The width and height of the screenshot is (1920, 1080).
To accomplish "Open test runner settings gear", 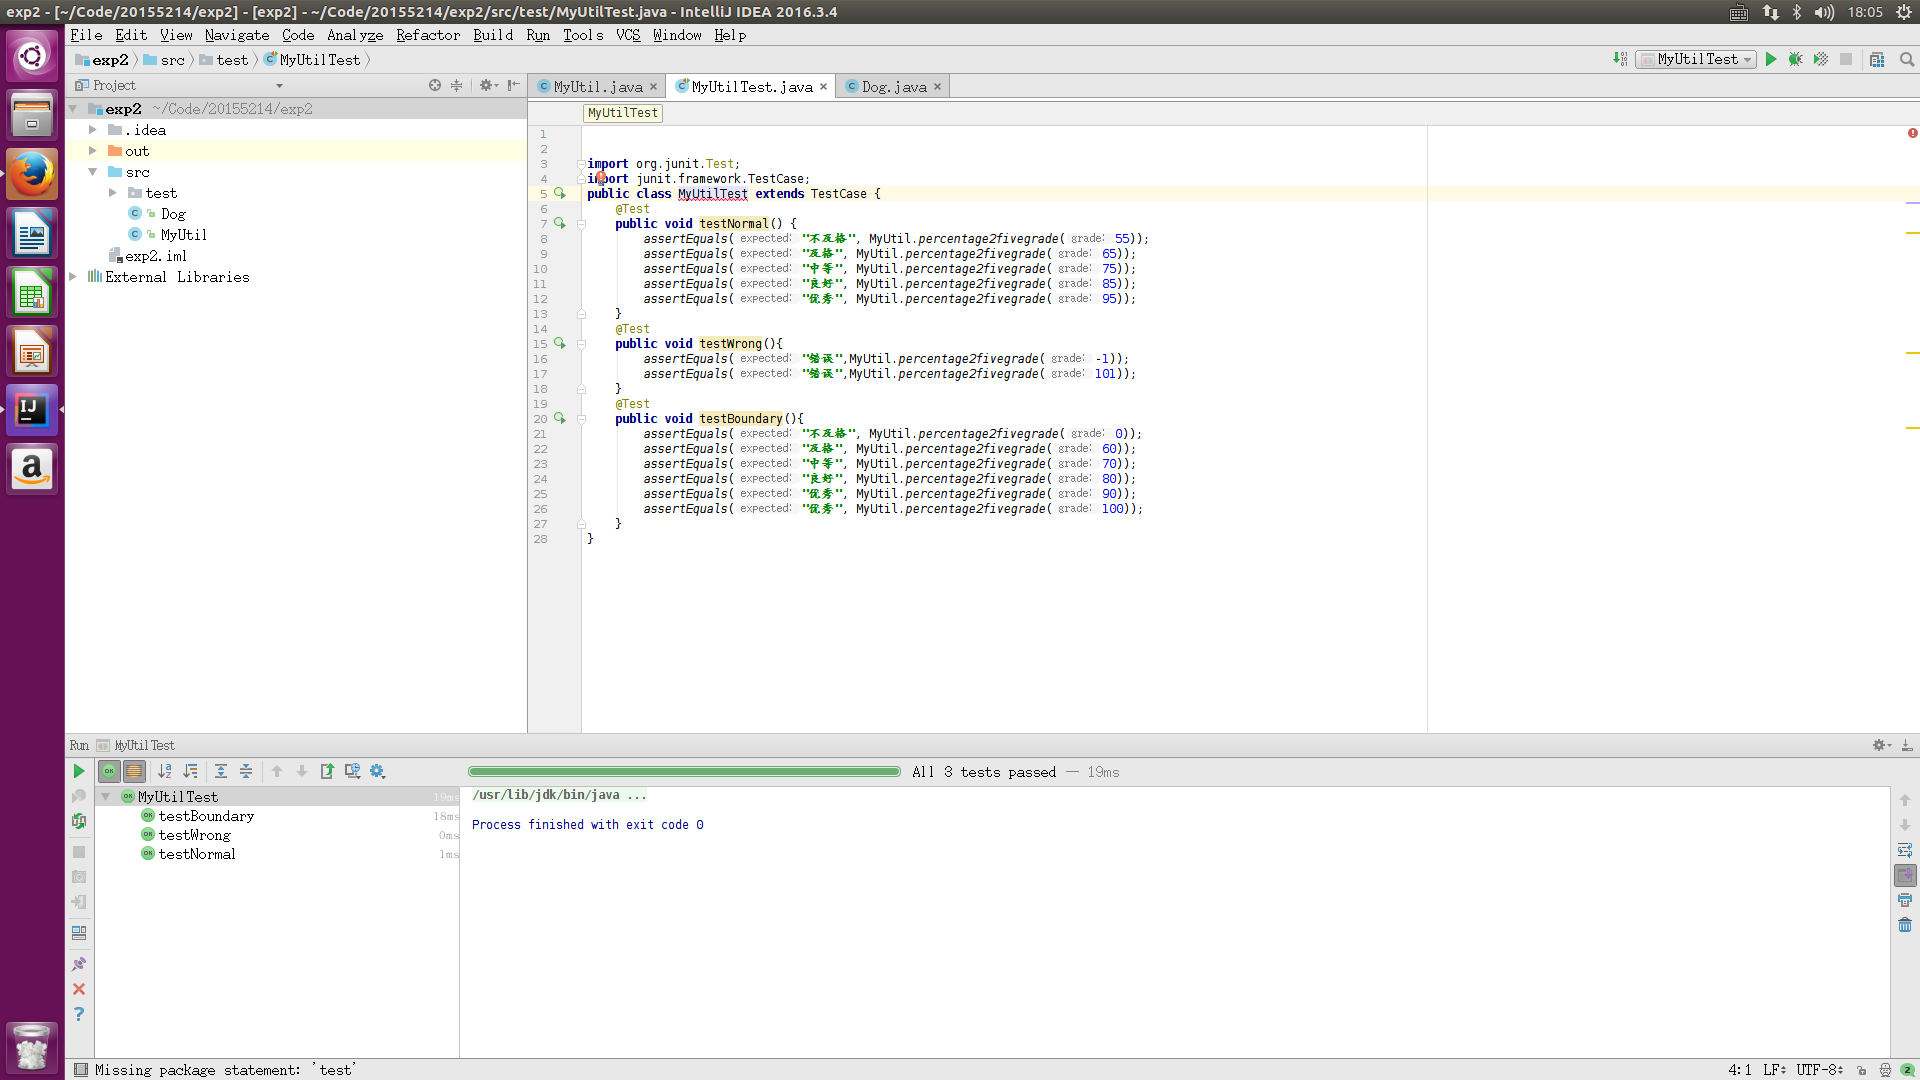I will tap(377, 771).
